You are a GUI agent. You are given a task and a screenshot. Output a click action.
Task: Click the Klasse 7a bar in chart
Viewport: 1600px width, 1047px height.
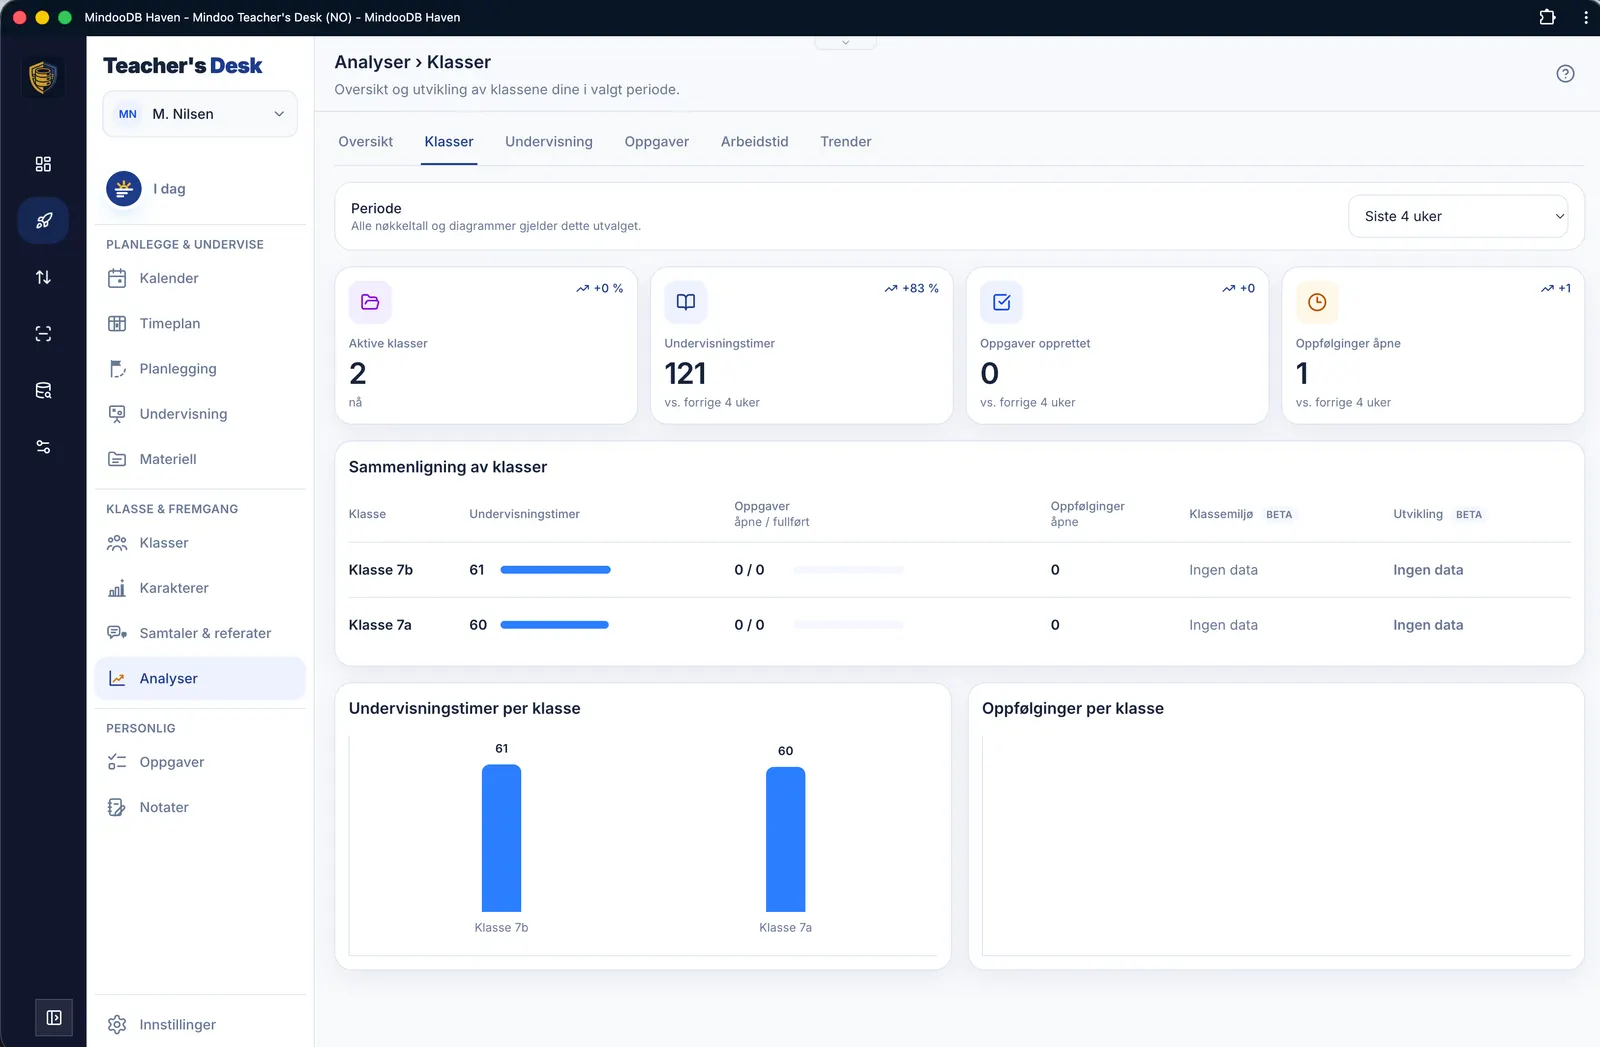785,839
